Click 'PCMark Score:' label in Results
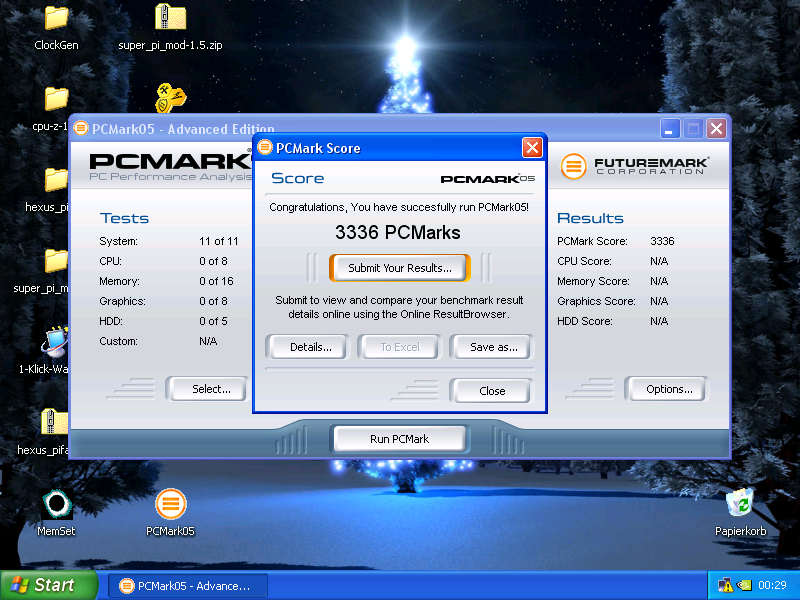This screenshot has height=600, width=800. tap(592, 241)
